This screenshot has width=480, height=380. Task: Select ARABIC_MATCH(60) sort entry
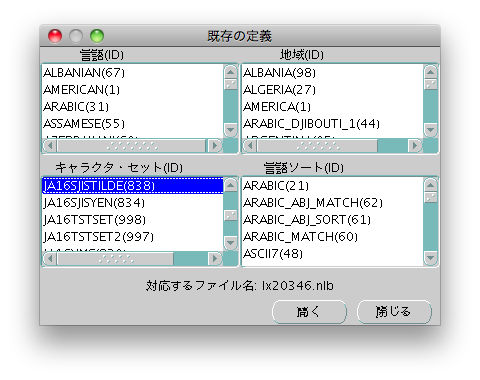tap(333, 237)
